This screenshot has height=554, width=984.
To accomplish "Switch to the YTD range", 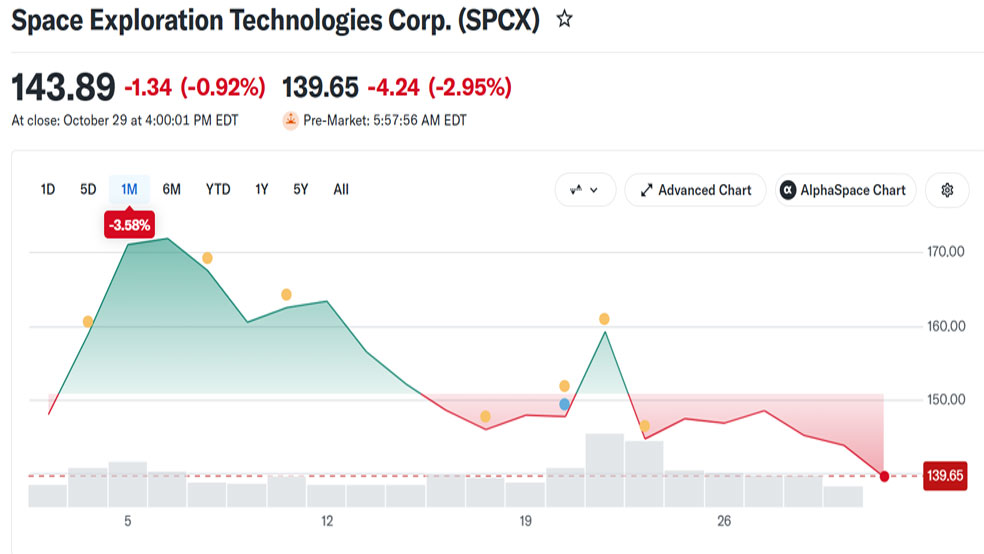I will point(218,189).
